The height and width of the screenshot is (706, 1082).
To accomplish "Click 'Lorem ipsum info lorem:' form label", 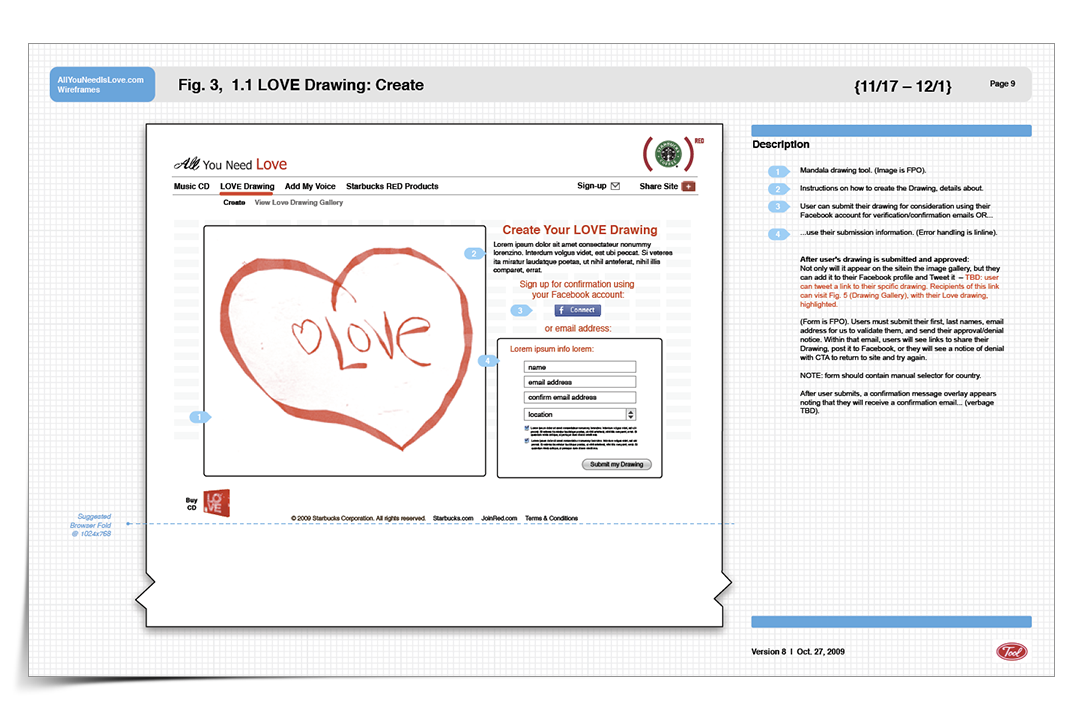I will click(x=551, y=349).
